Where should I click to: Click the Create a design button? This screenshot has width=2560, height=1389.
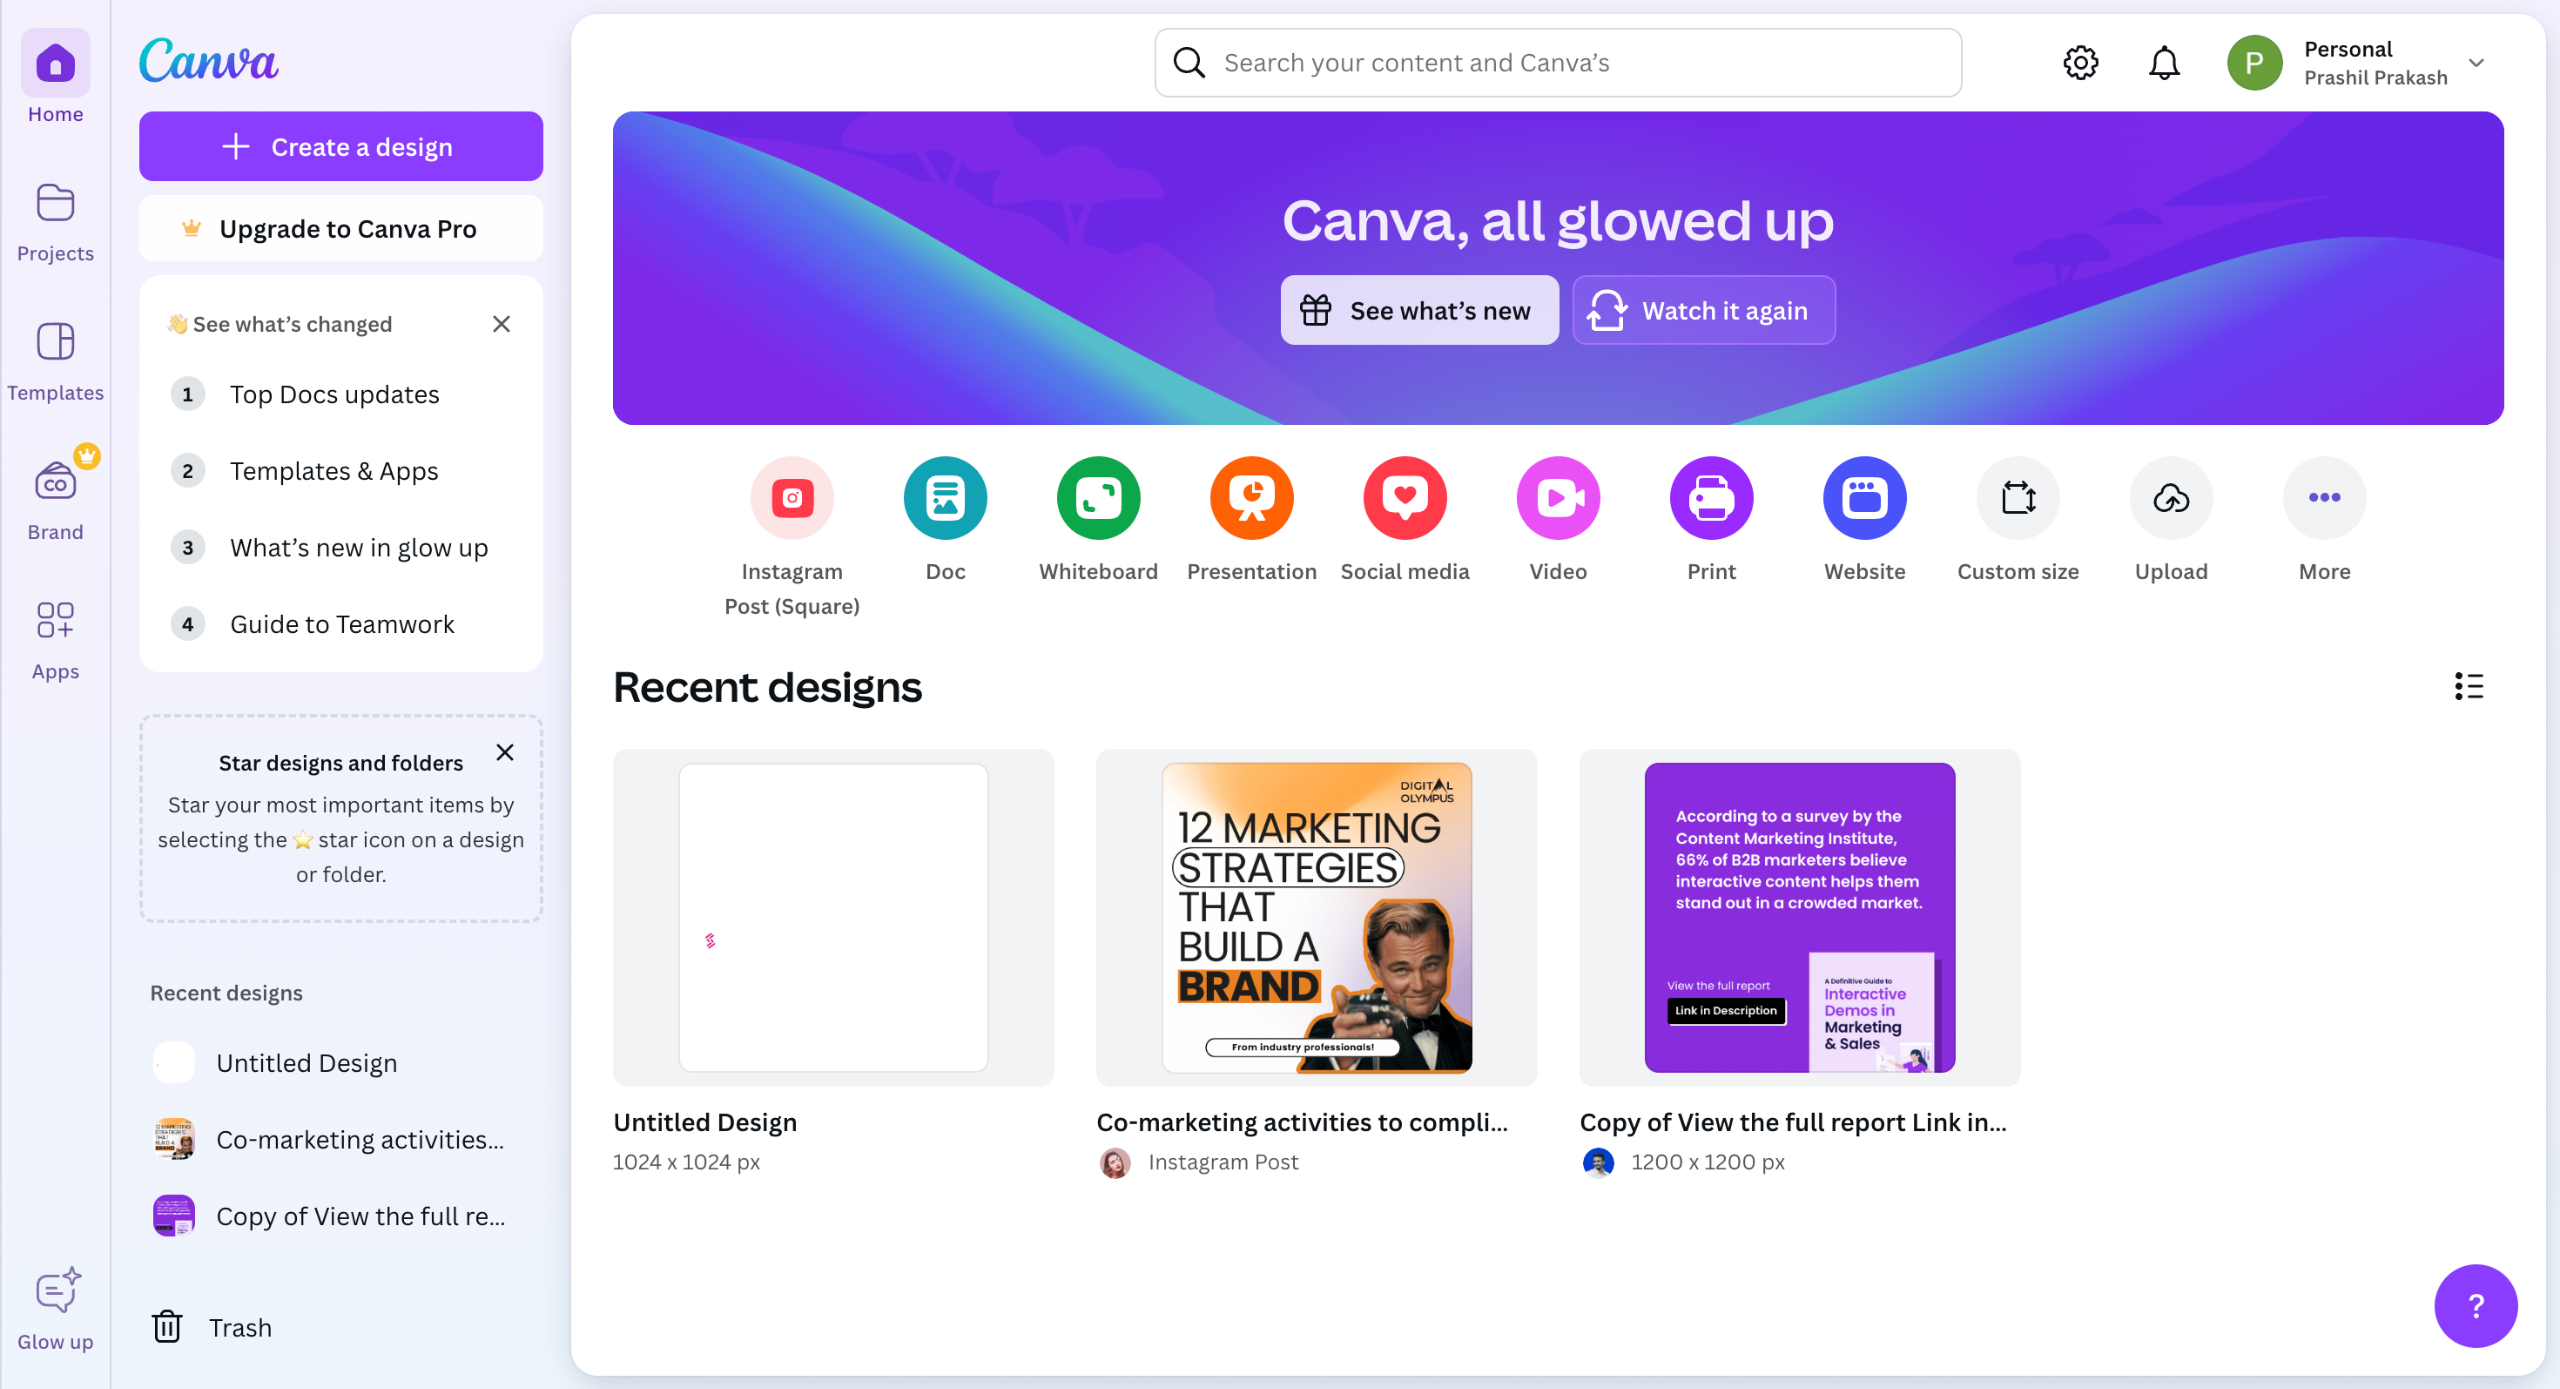click(341, 147)
